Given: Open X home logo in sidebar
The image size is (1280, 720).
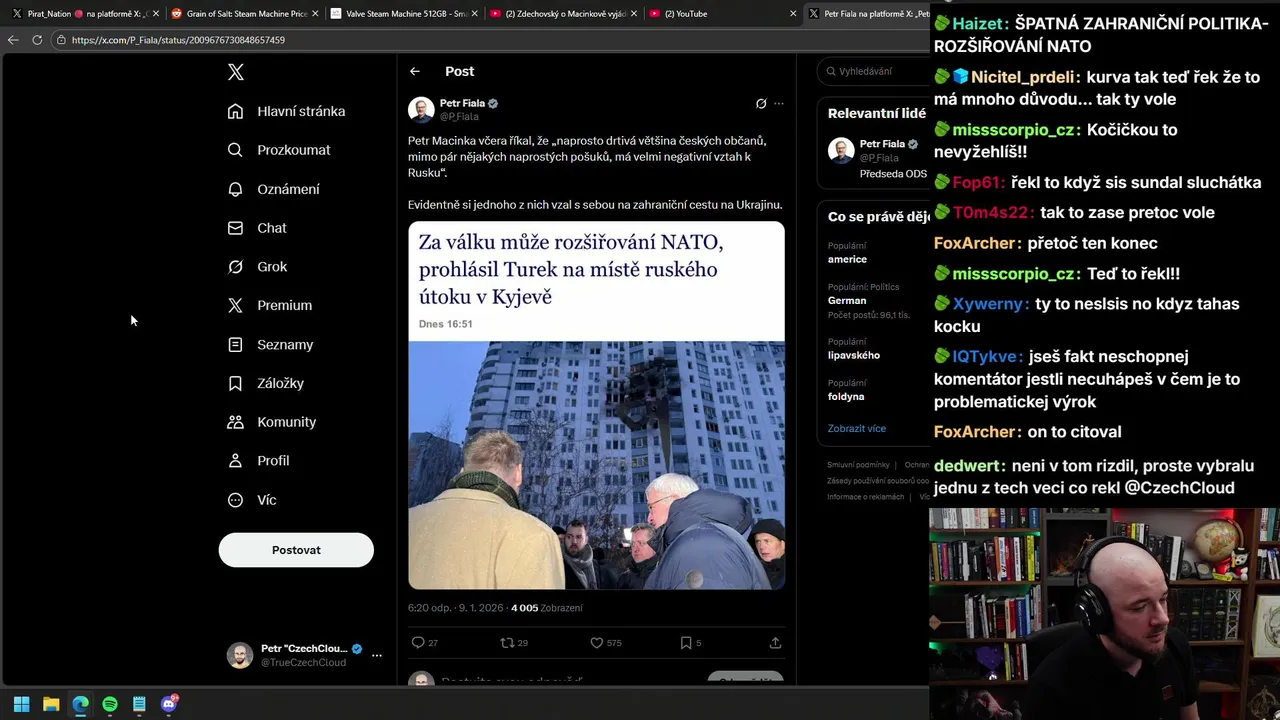Looking at the screenshot, I should coord(235,72).
